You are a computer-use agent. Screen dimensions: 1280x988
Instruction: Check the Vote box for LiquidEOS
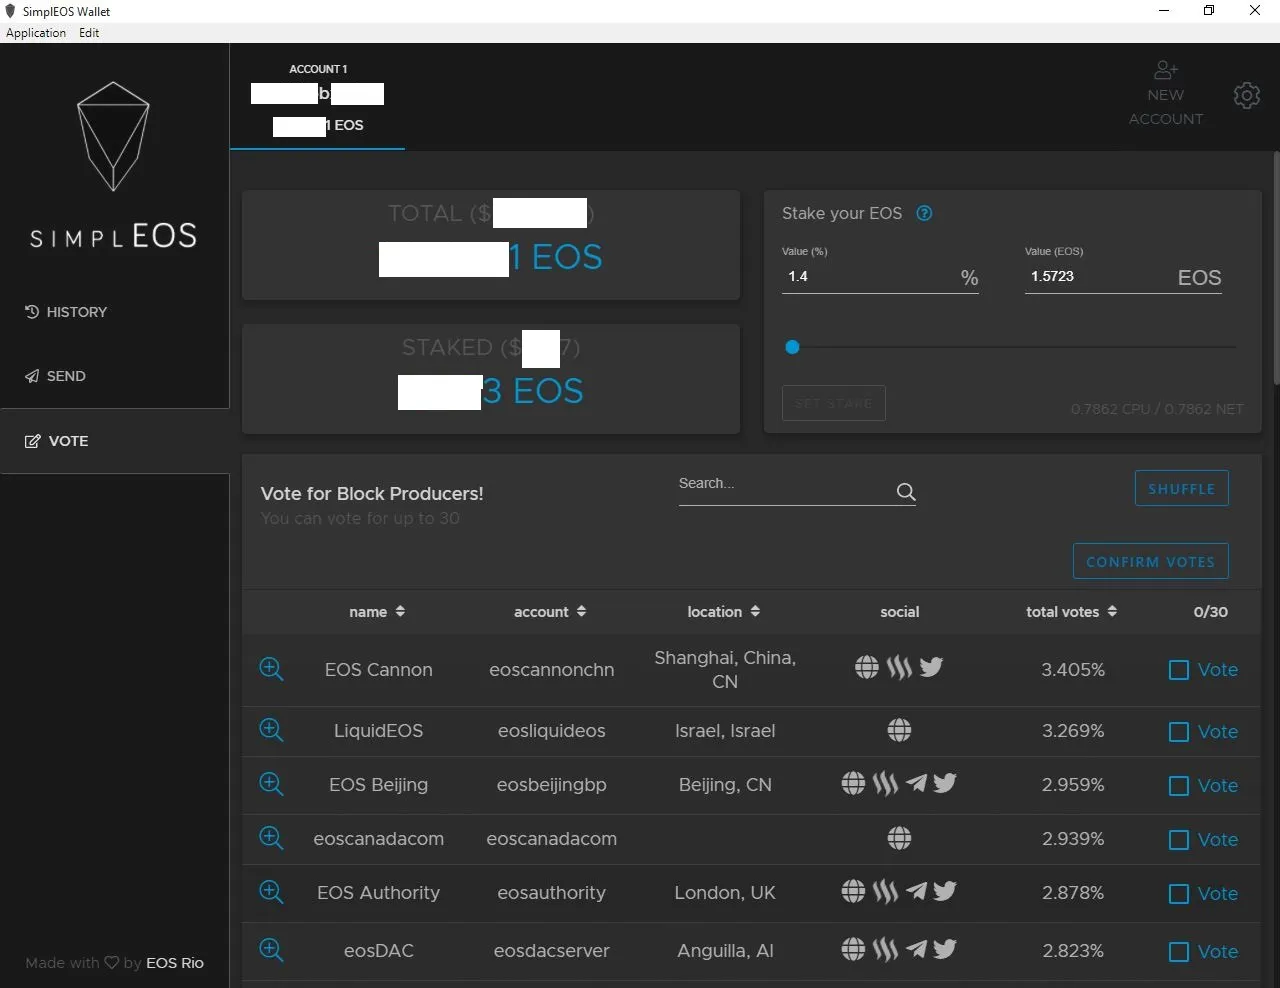pos(1179,732)
